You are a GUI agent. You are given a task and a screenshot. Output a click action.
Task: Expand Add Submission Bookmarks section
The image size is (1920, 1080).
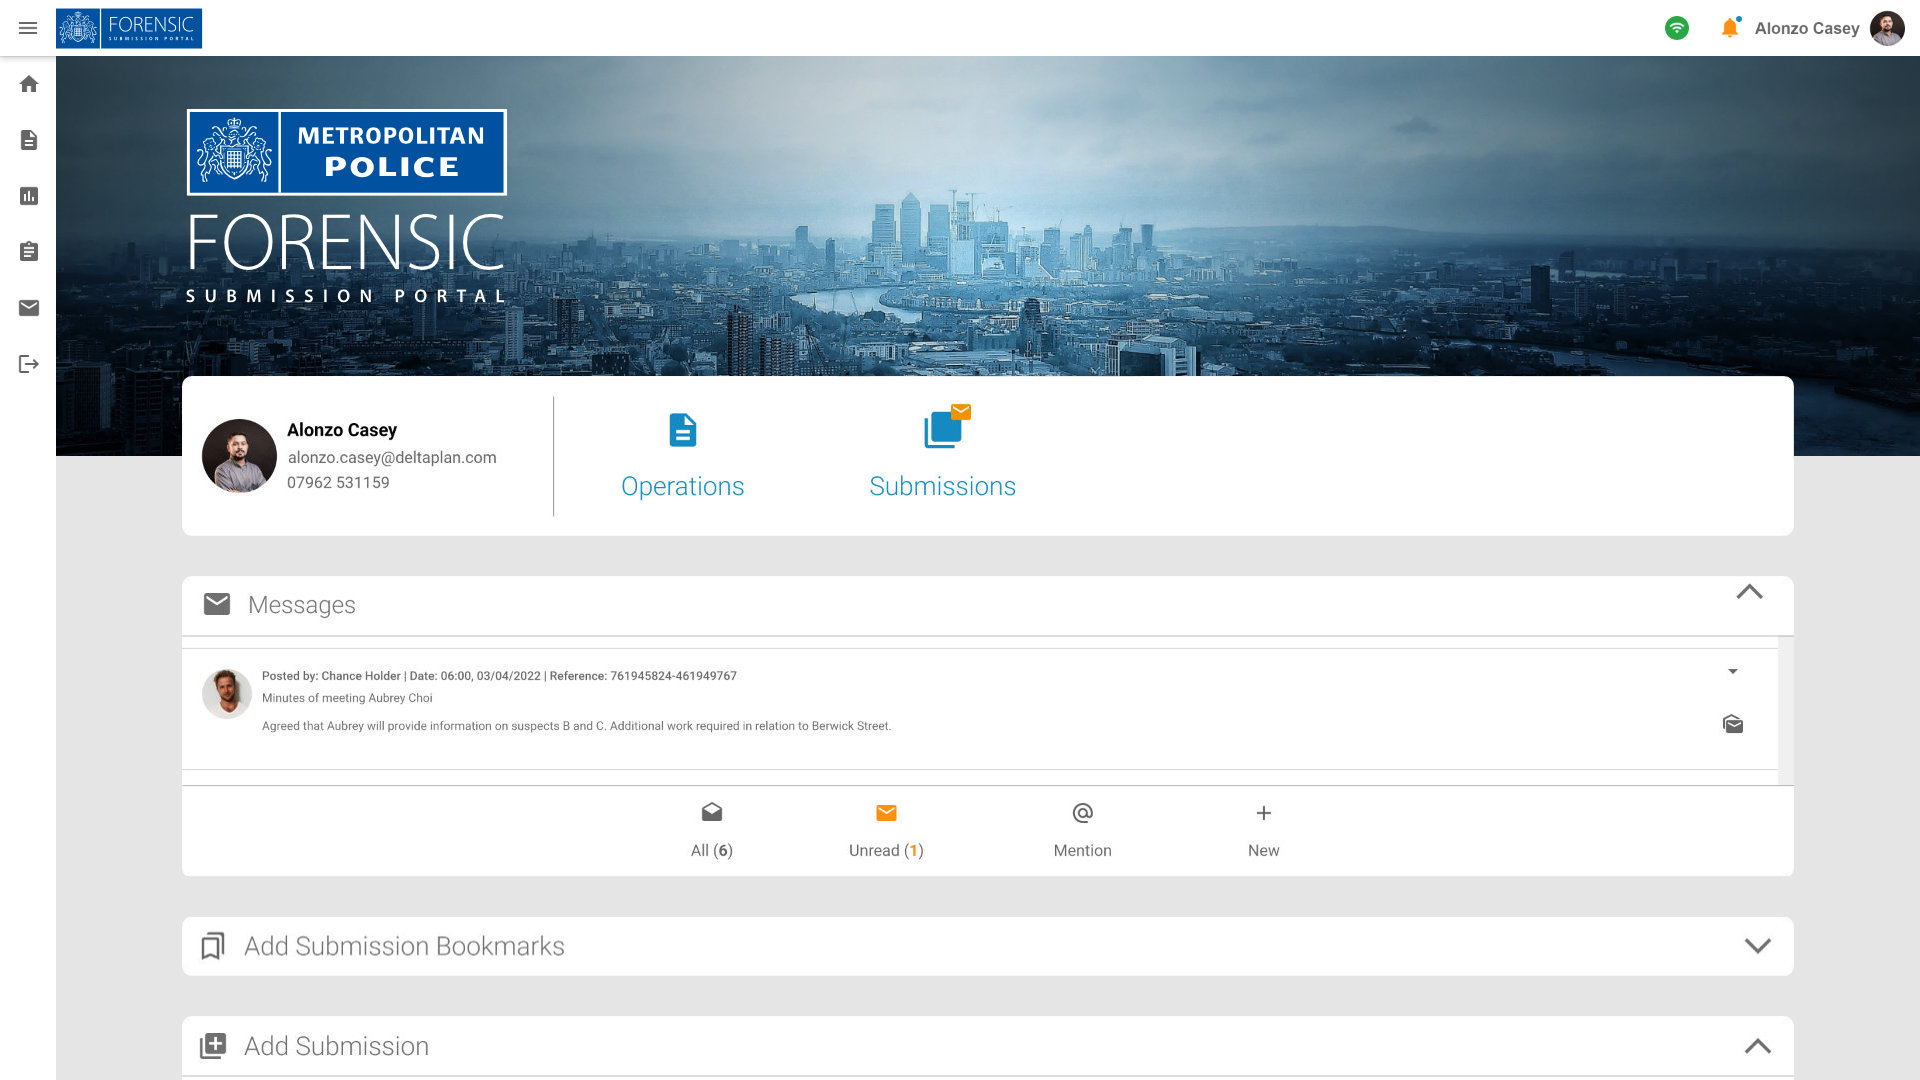1757,945
